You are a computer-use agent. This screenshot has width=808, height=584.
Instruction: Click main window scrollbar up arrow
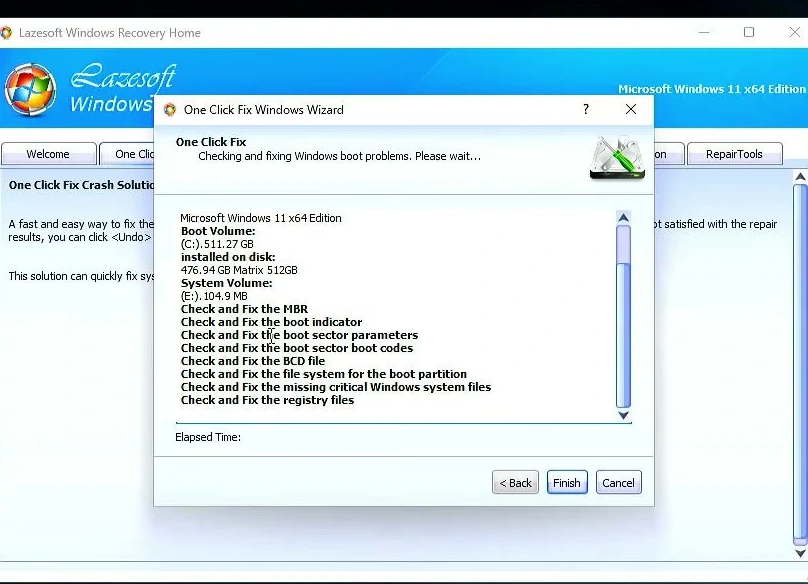[800, 177]
